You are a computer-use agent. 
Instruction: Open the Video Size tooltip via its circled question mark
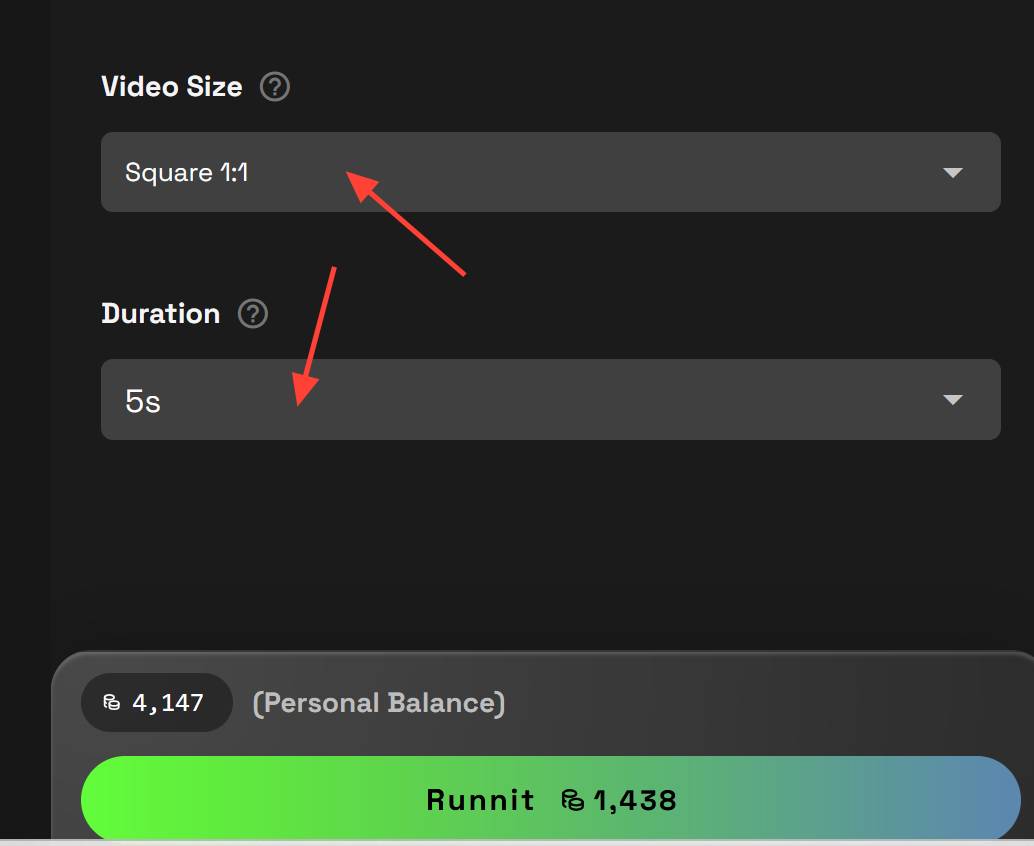coord(274,87)
